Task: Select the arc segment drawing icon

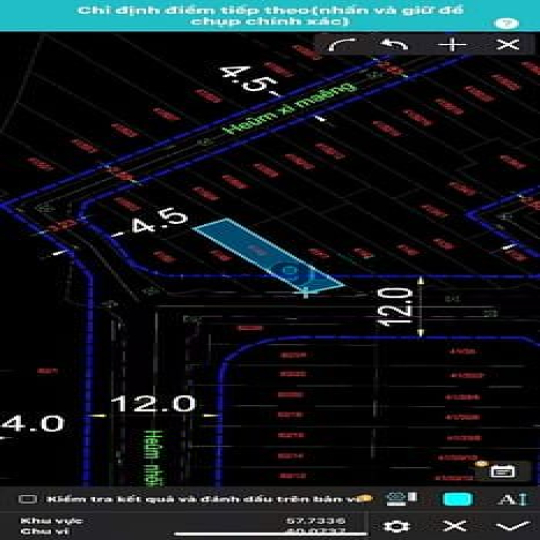Action: 341,45
